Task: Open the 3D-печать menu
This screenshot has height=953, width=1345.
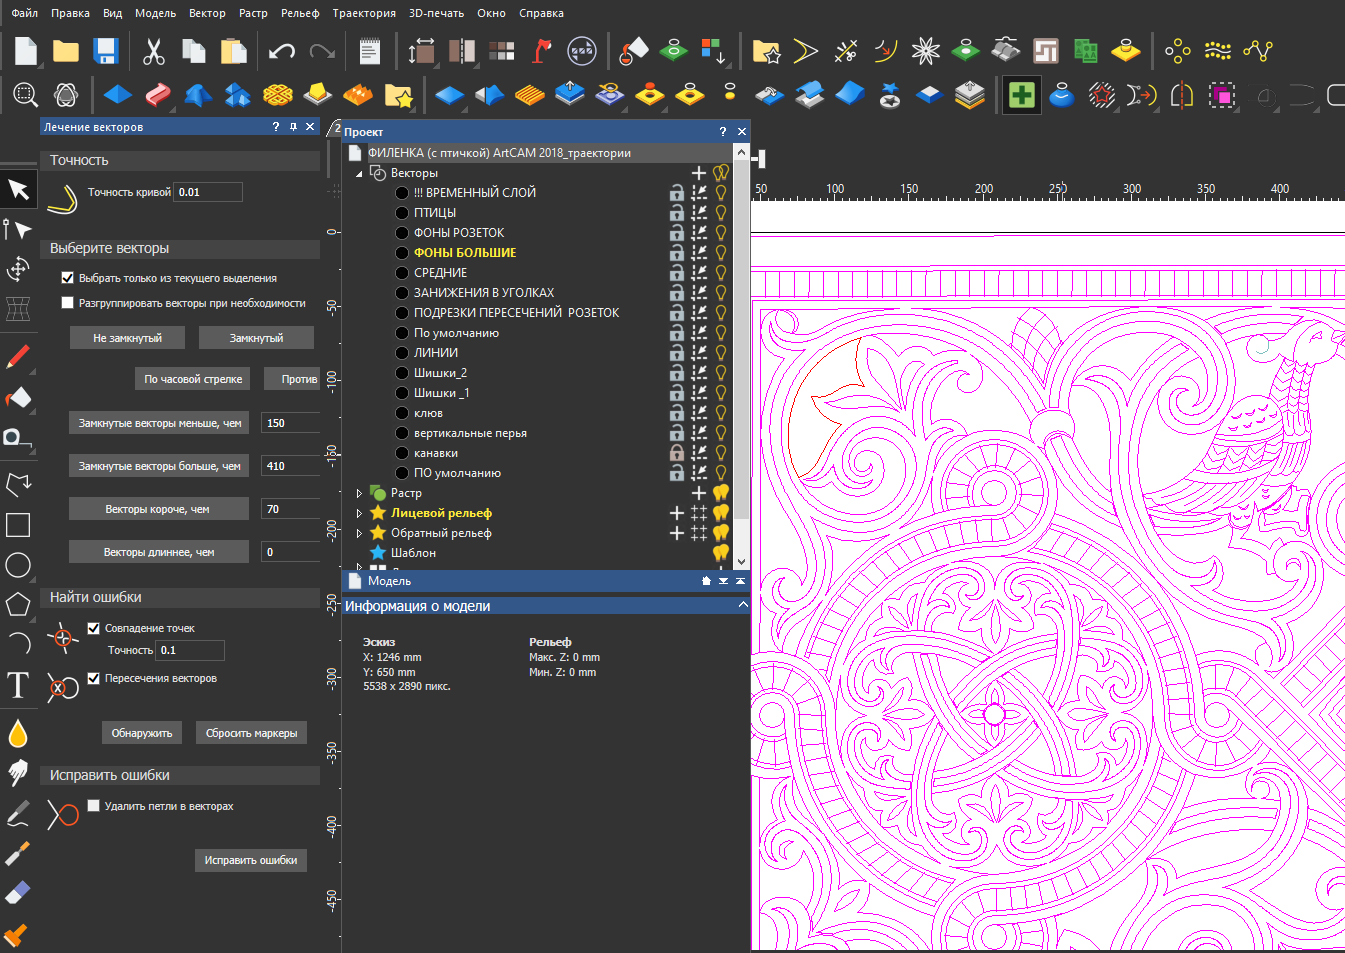Action: coord(437,13)
